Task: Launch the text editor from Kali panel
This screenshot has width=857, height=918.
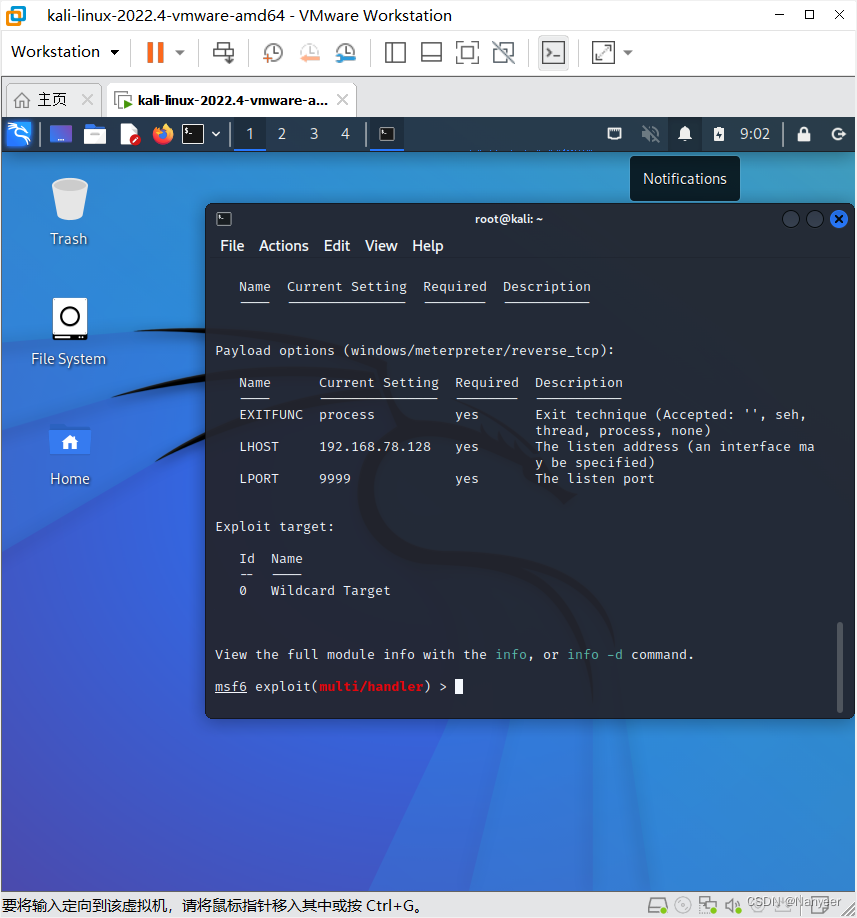Action: point(129,134)
